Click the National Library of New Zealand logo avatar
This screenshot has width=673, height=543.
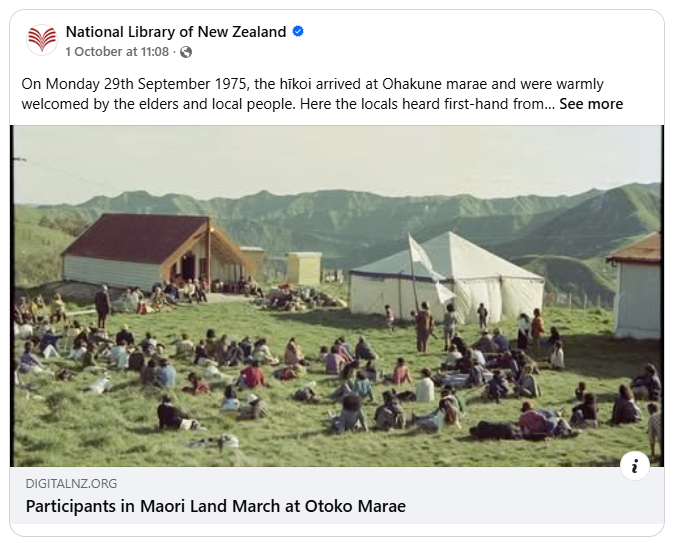42,41
